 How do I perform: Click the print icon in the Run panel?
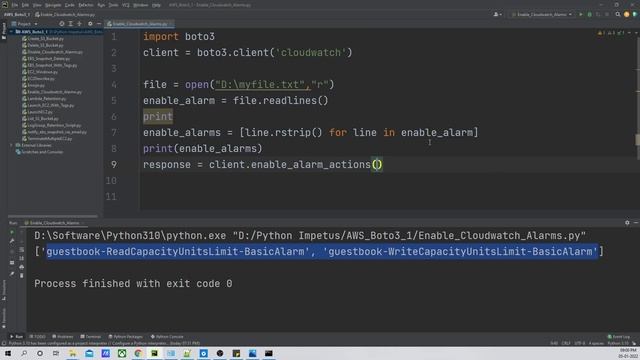click(x=22, y=267)
